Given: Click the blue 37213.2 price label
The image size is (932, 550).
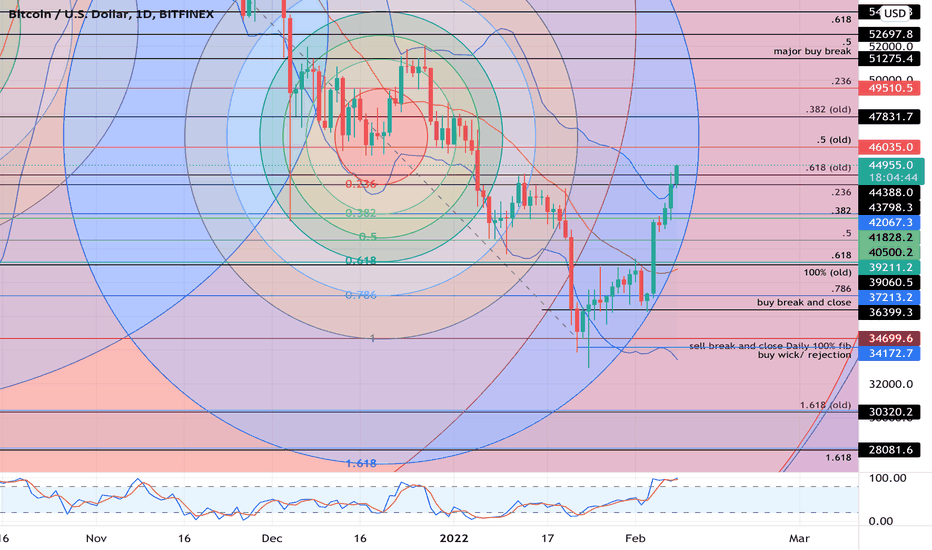Looking at the screenshot, I should click(x=890, y=297).
